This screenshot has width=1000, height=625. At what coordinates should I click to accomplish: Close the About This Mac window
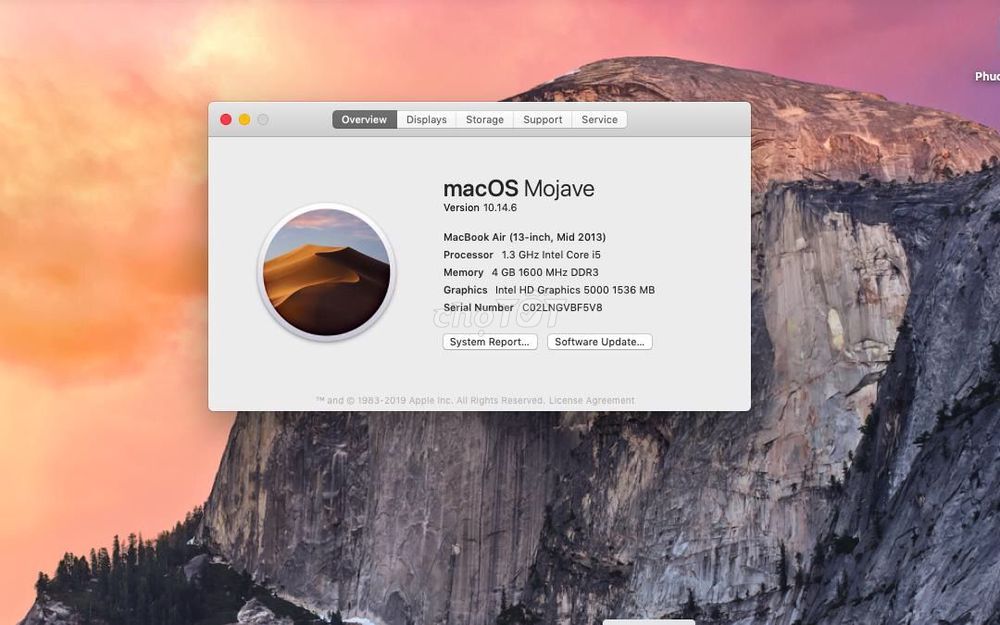(226, 119)
